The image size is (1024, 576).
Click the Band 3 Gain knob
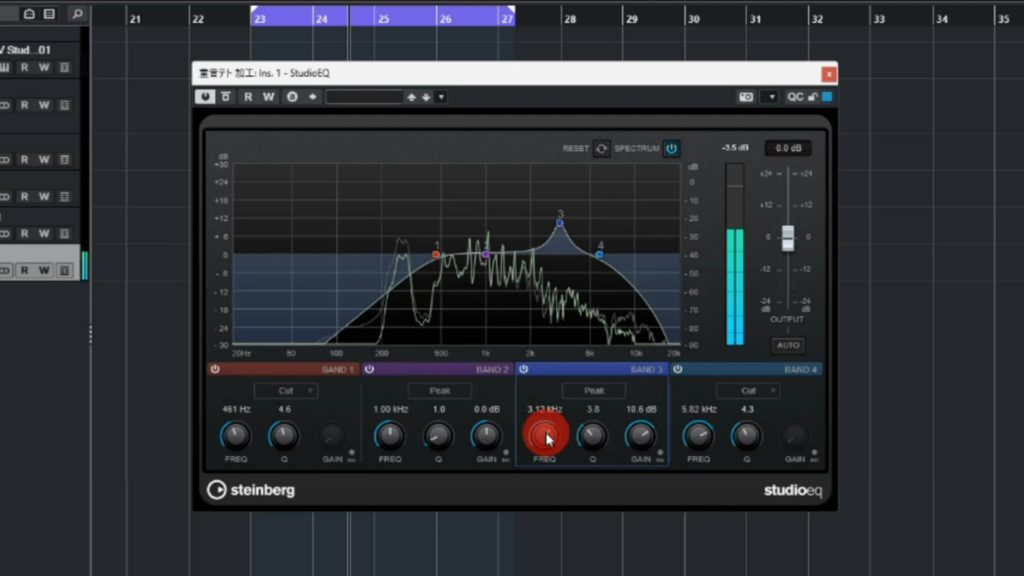[639, 435]
